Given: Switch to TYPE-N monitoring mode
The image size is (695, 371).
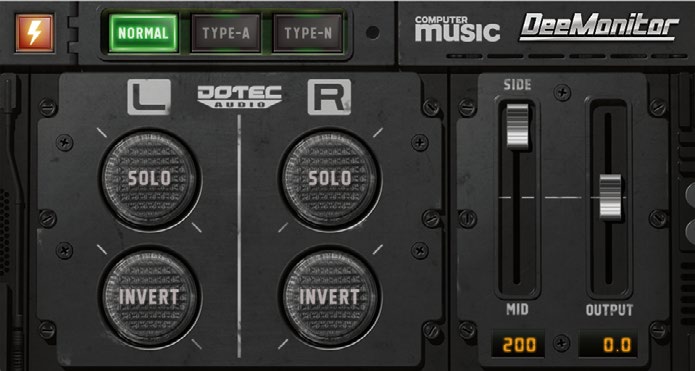Looking at the screenshot, I should (308, 33).
